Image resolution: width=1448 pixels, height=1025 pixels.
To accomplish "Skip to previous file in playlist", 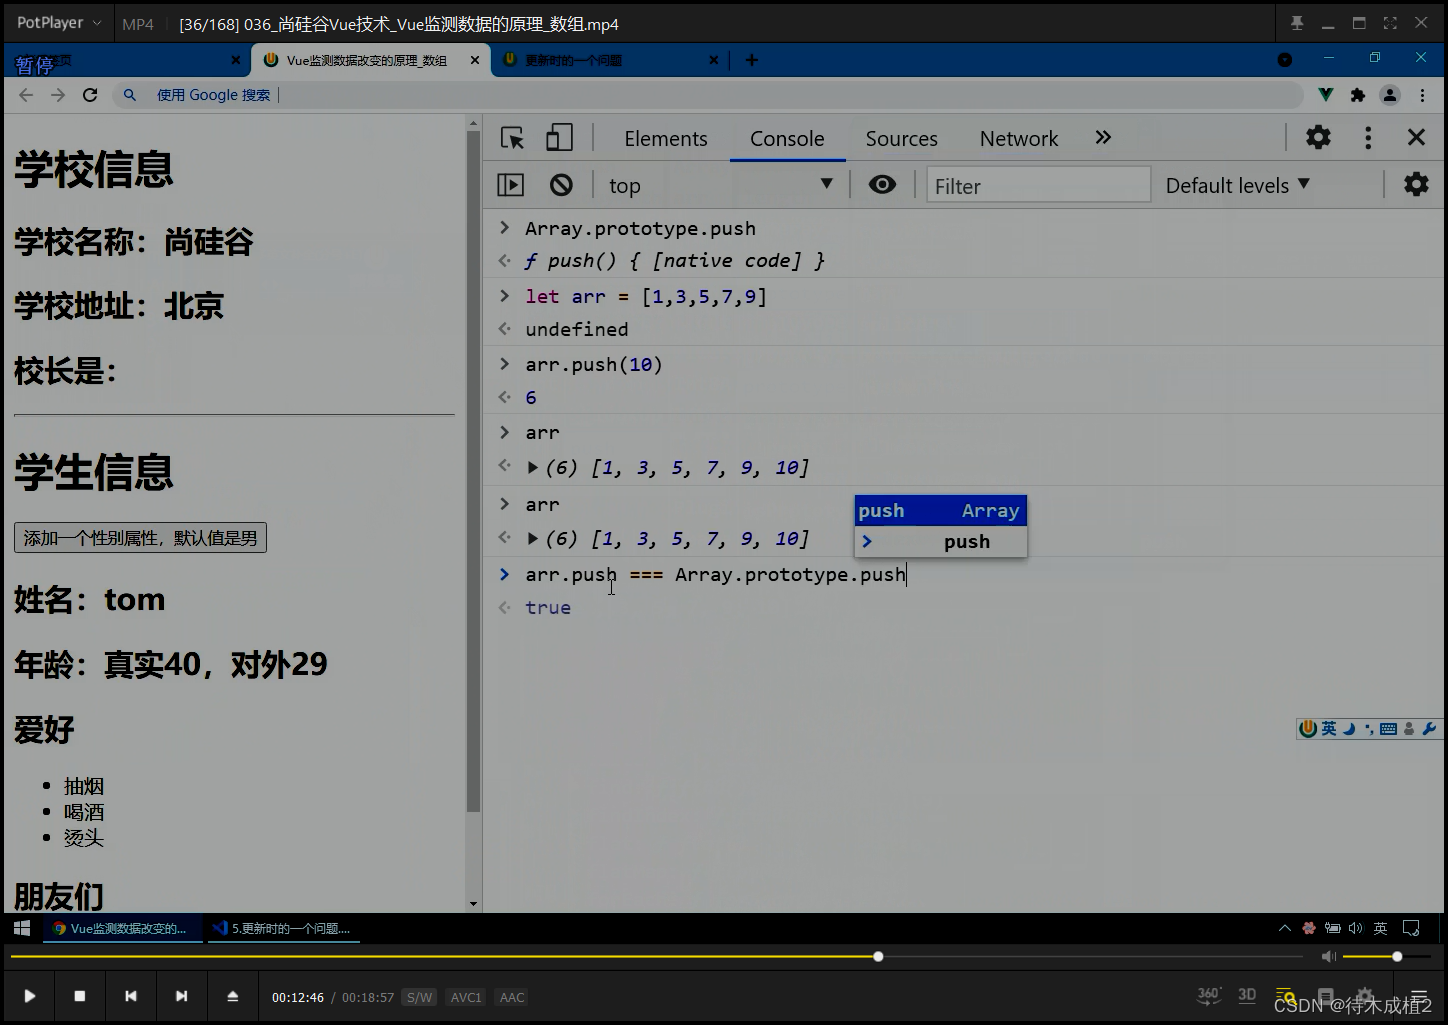I will (131, 996).
